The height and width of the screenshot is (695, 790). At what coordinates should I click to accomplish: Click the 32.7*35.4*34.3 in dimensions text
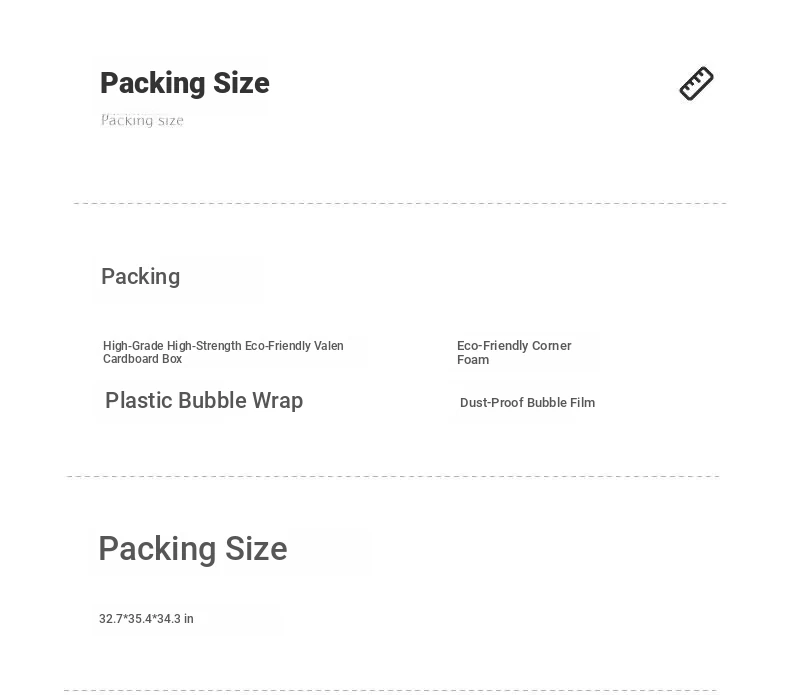click(x=146, y=619)
